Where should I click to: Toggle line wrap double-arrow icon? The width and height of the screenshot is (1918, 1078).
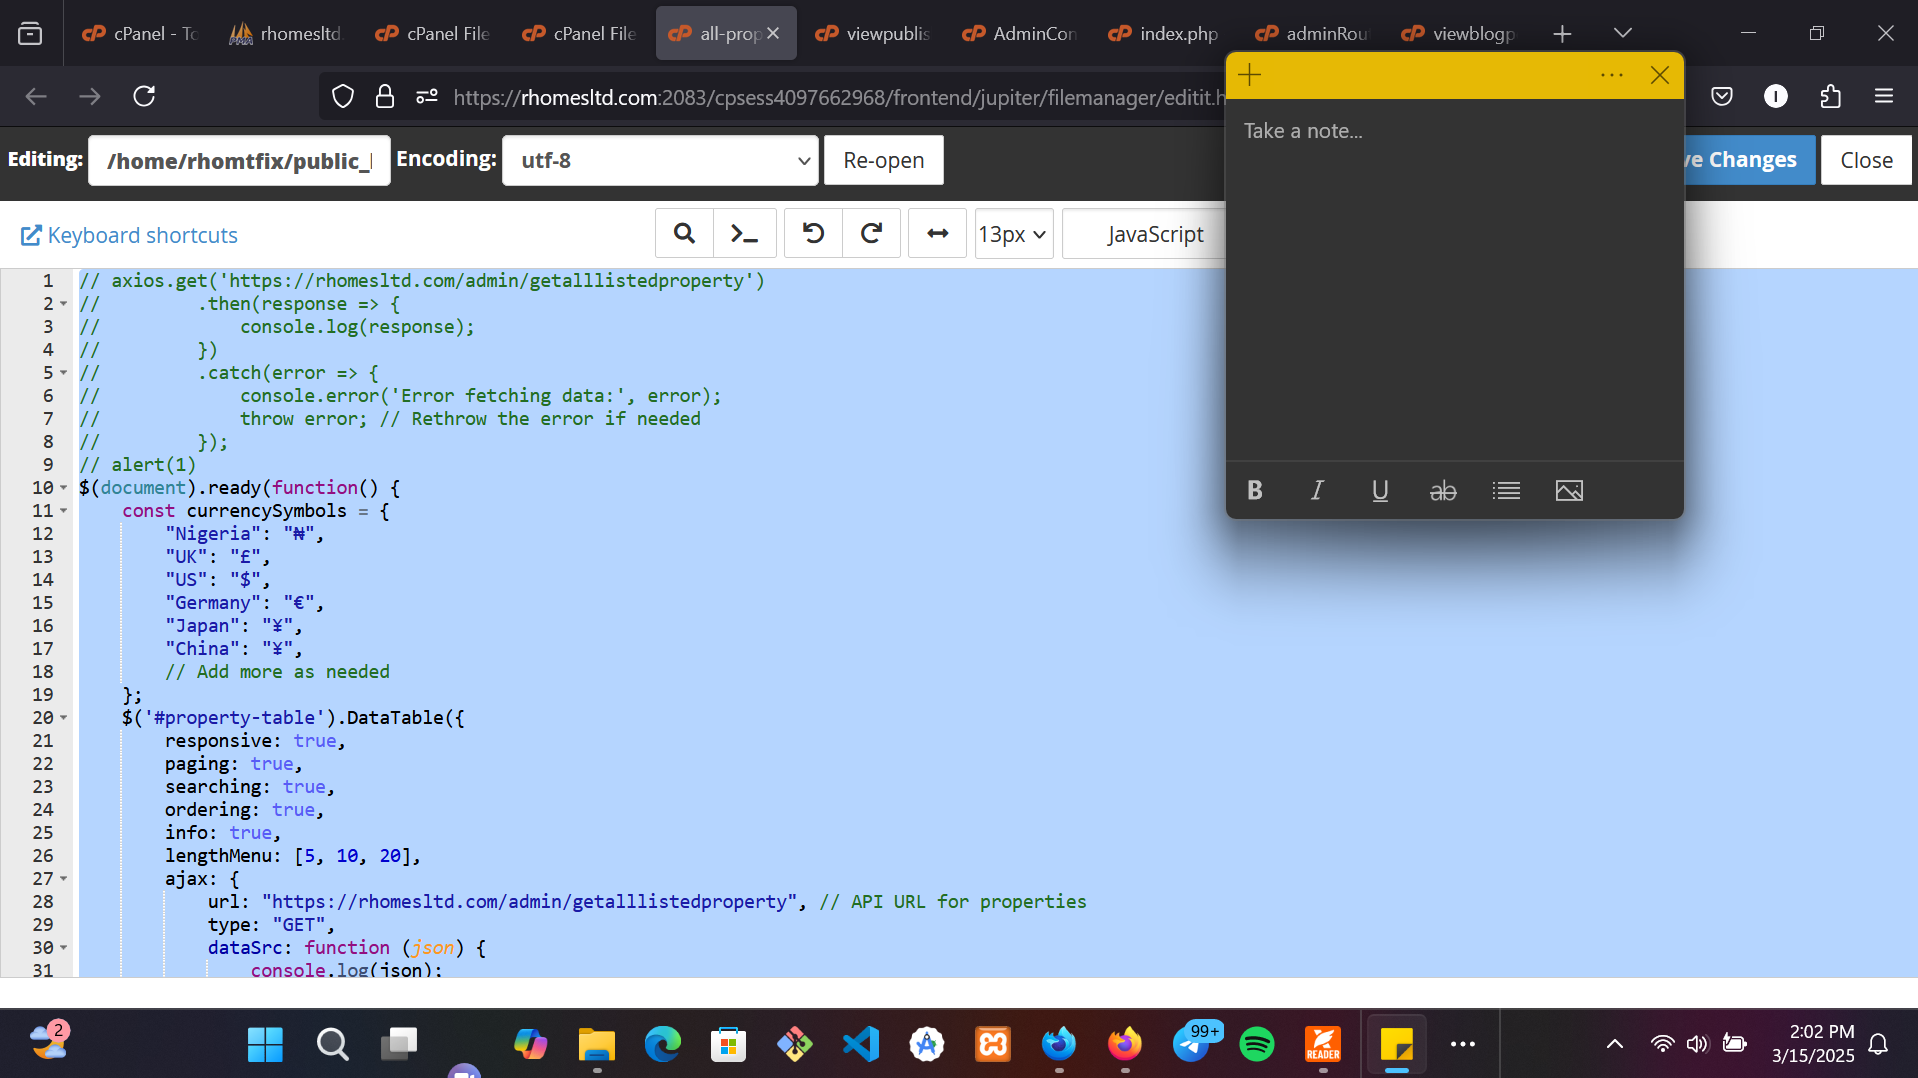pyautogui.click(x=937, y=234)
